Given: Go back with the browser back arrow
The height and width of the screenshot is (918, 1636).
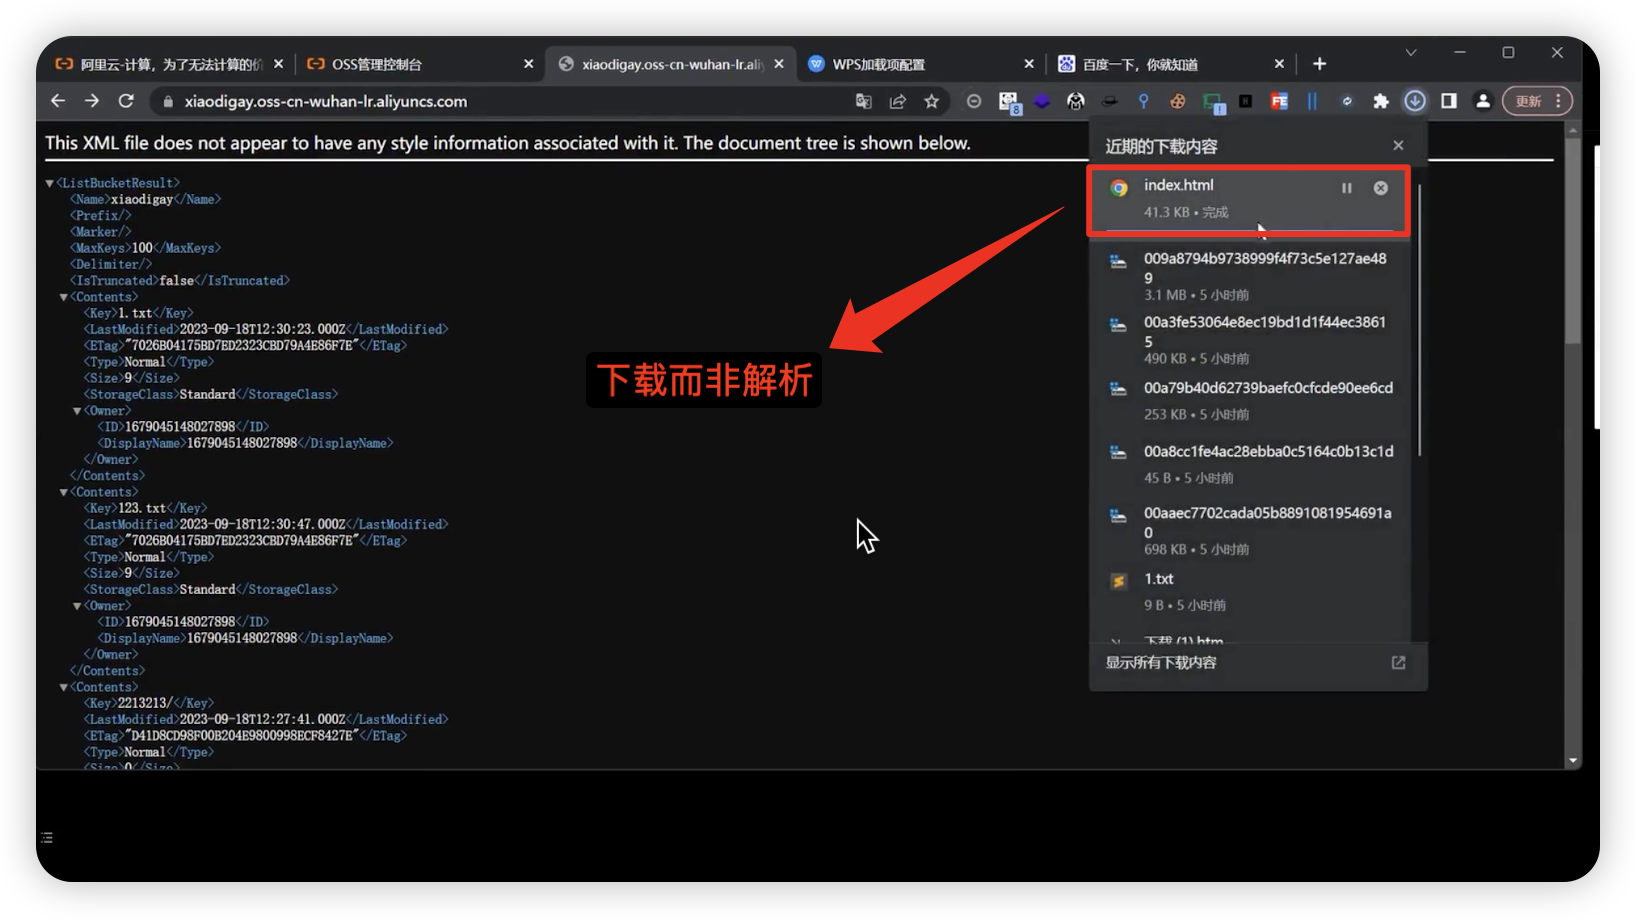Looking at the screenshot, I should click(58, 101).
